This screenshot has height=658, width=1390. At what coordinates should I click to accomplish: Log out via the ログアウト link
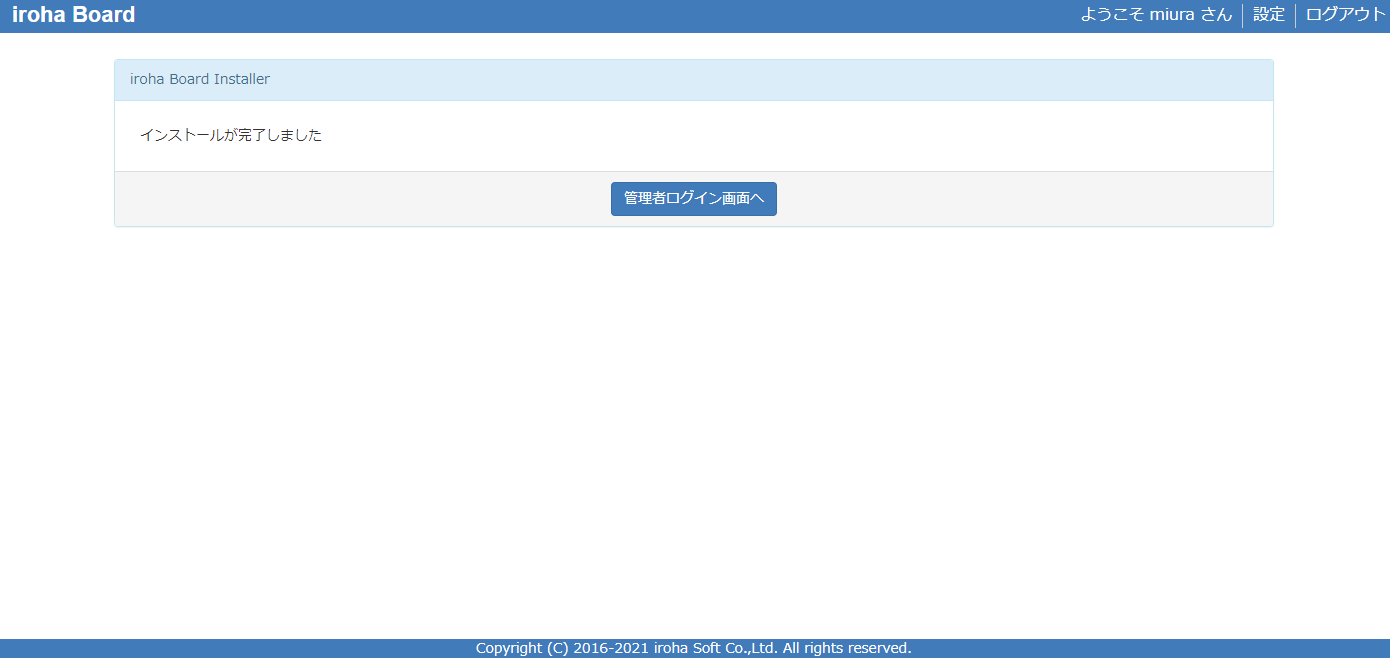point(1345,15)
